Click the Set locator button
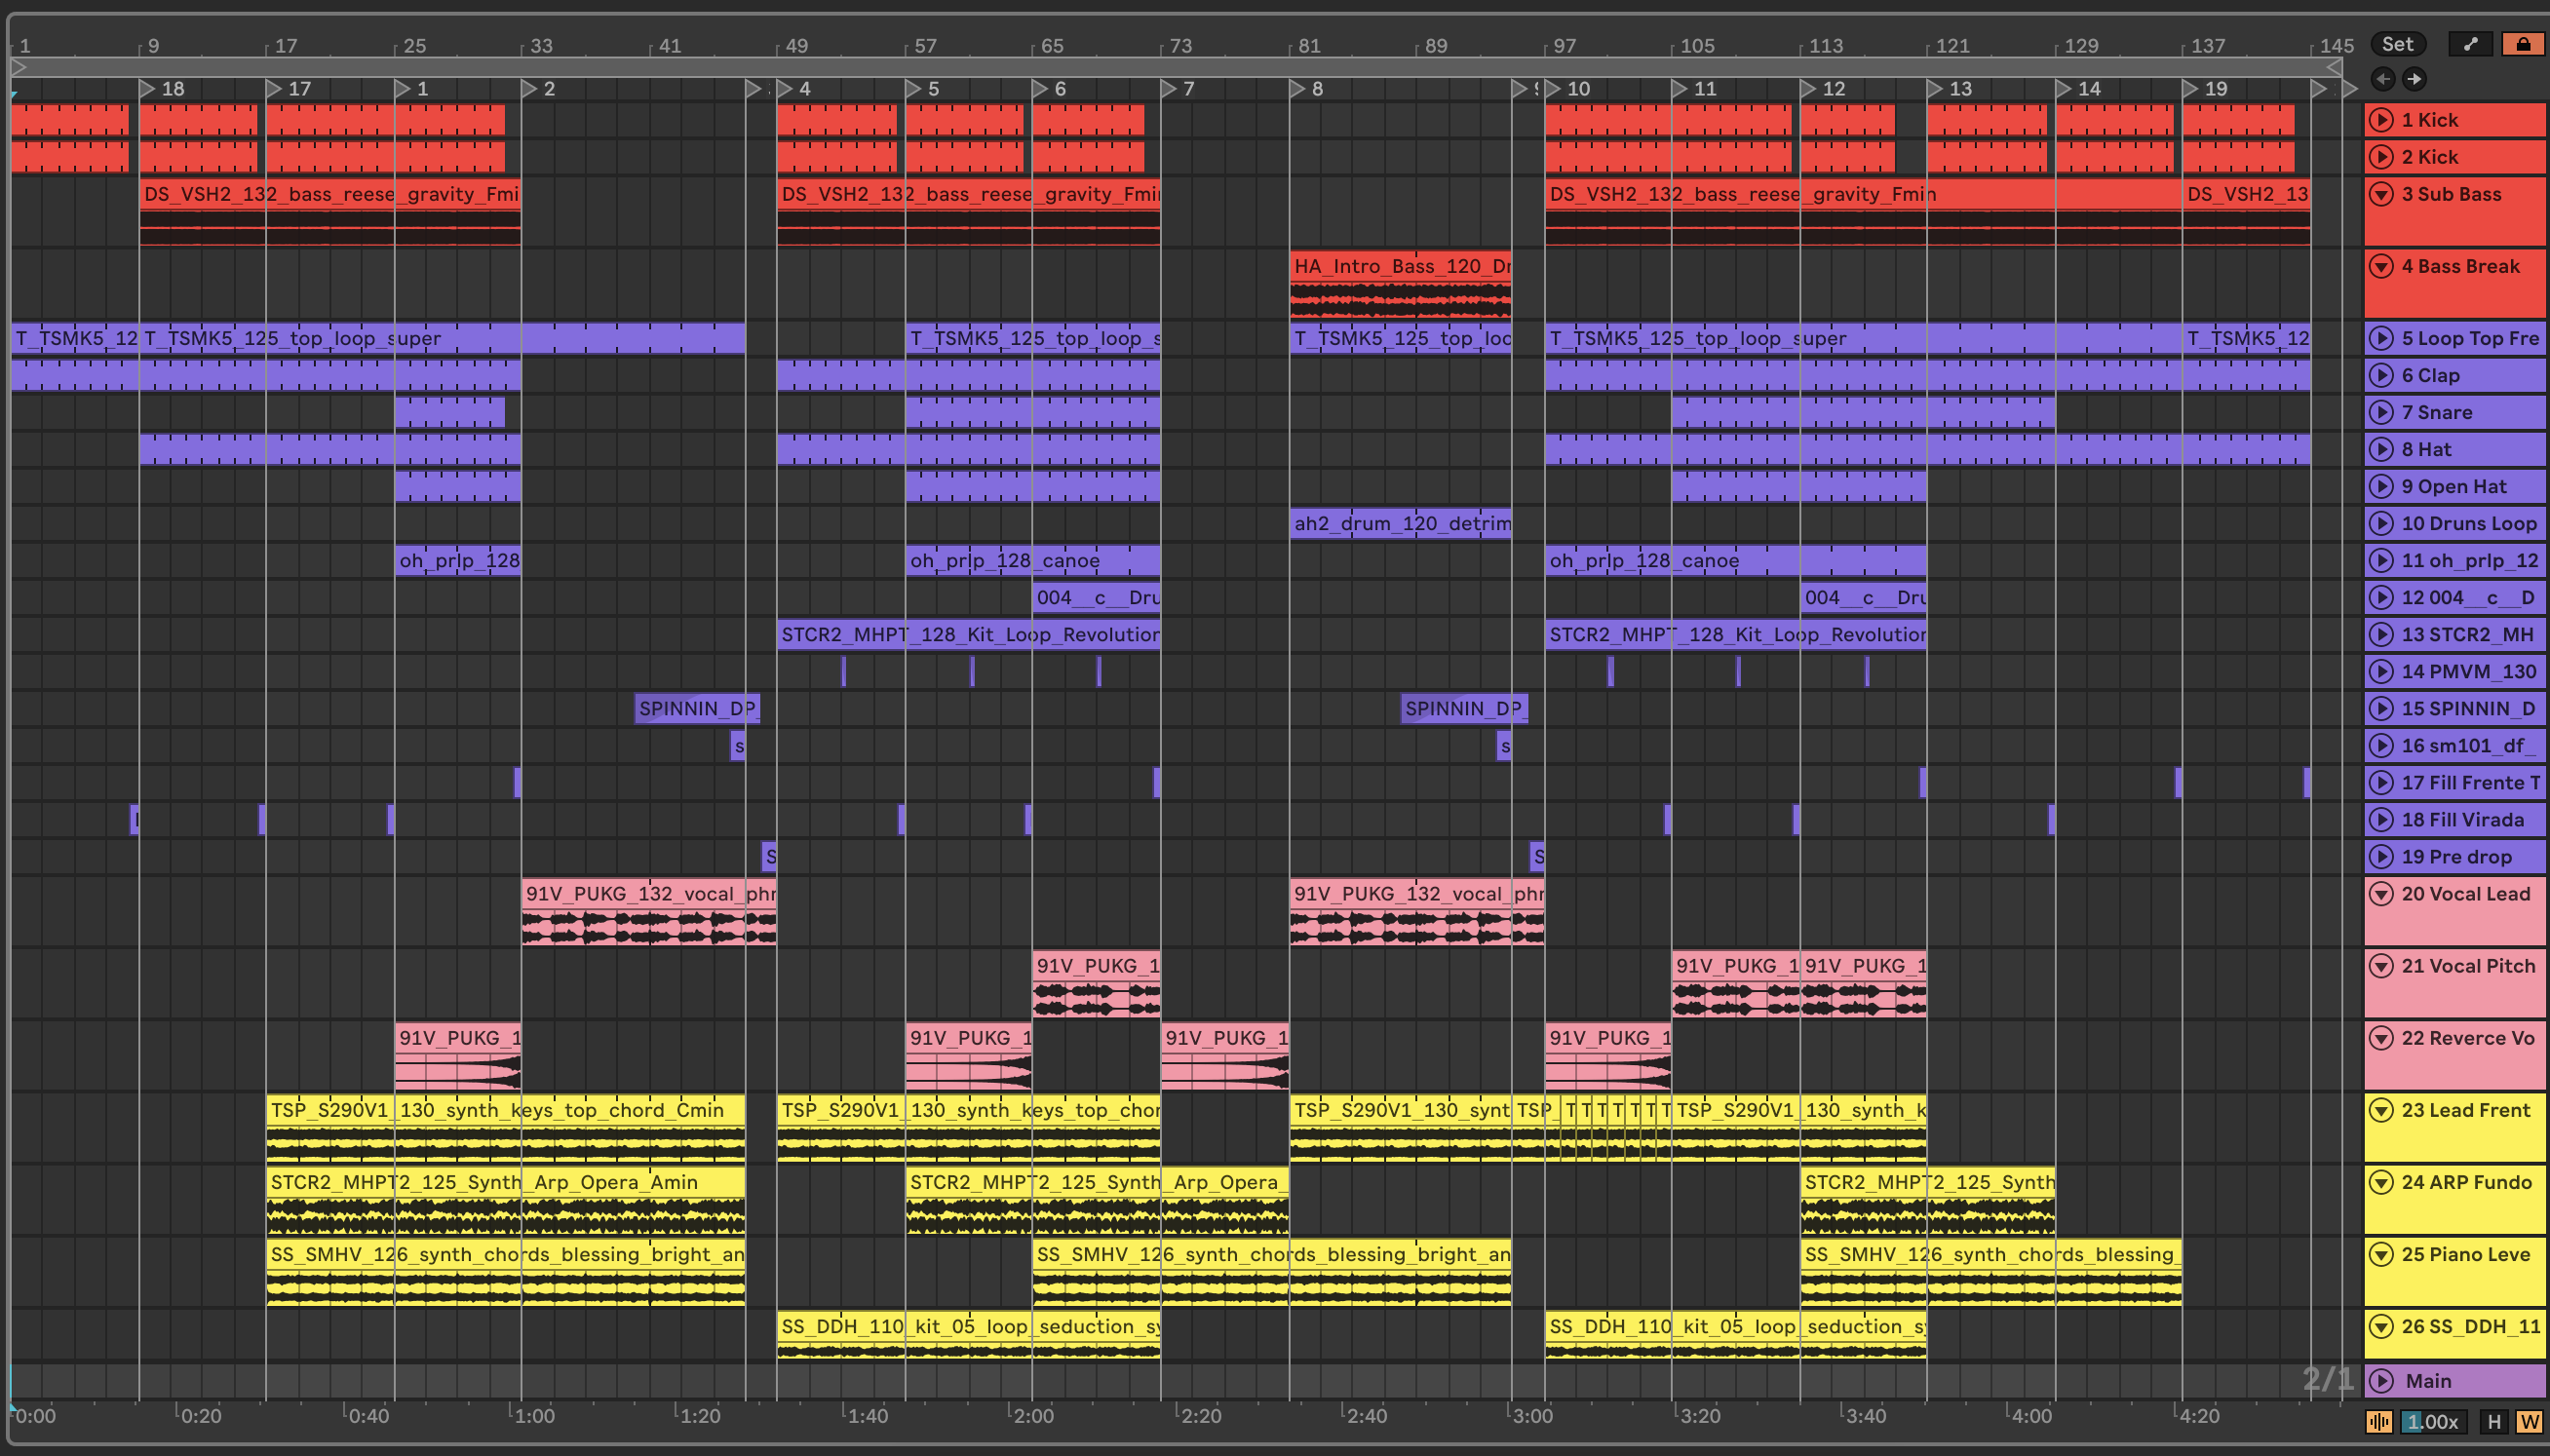This screenshot has width=2550, height=1456. (2397, 44)
